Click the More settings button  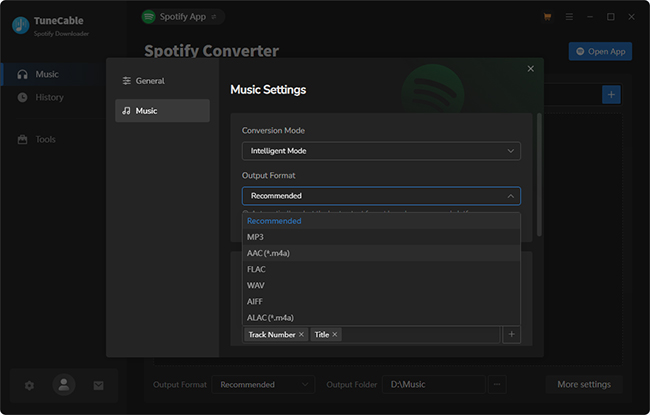coord(584,385)
